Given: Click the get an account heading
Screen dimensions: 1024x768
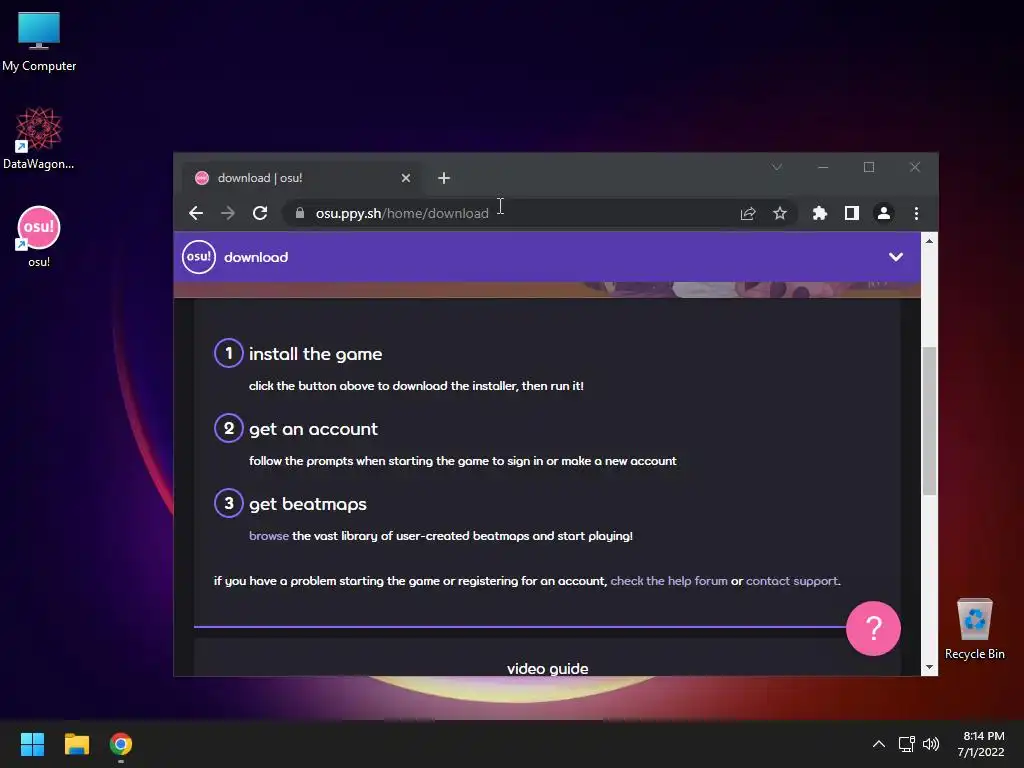Looking at the screenshot, I should click(313, 429).
